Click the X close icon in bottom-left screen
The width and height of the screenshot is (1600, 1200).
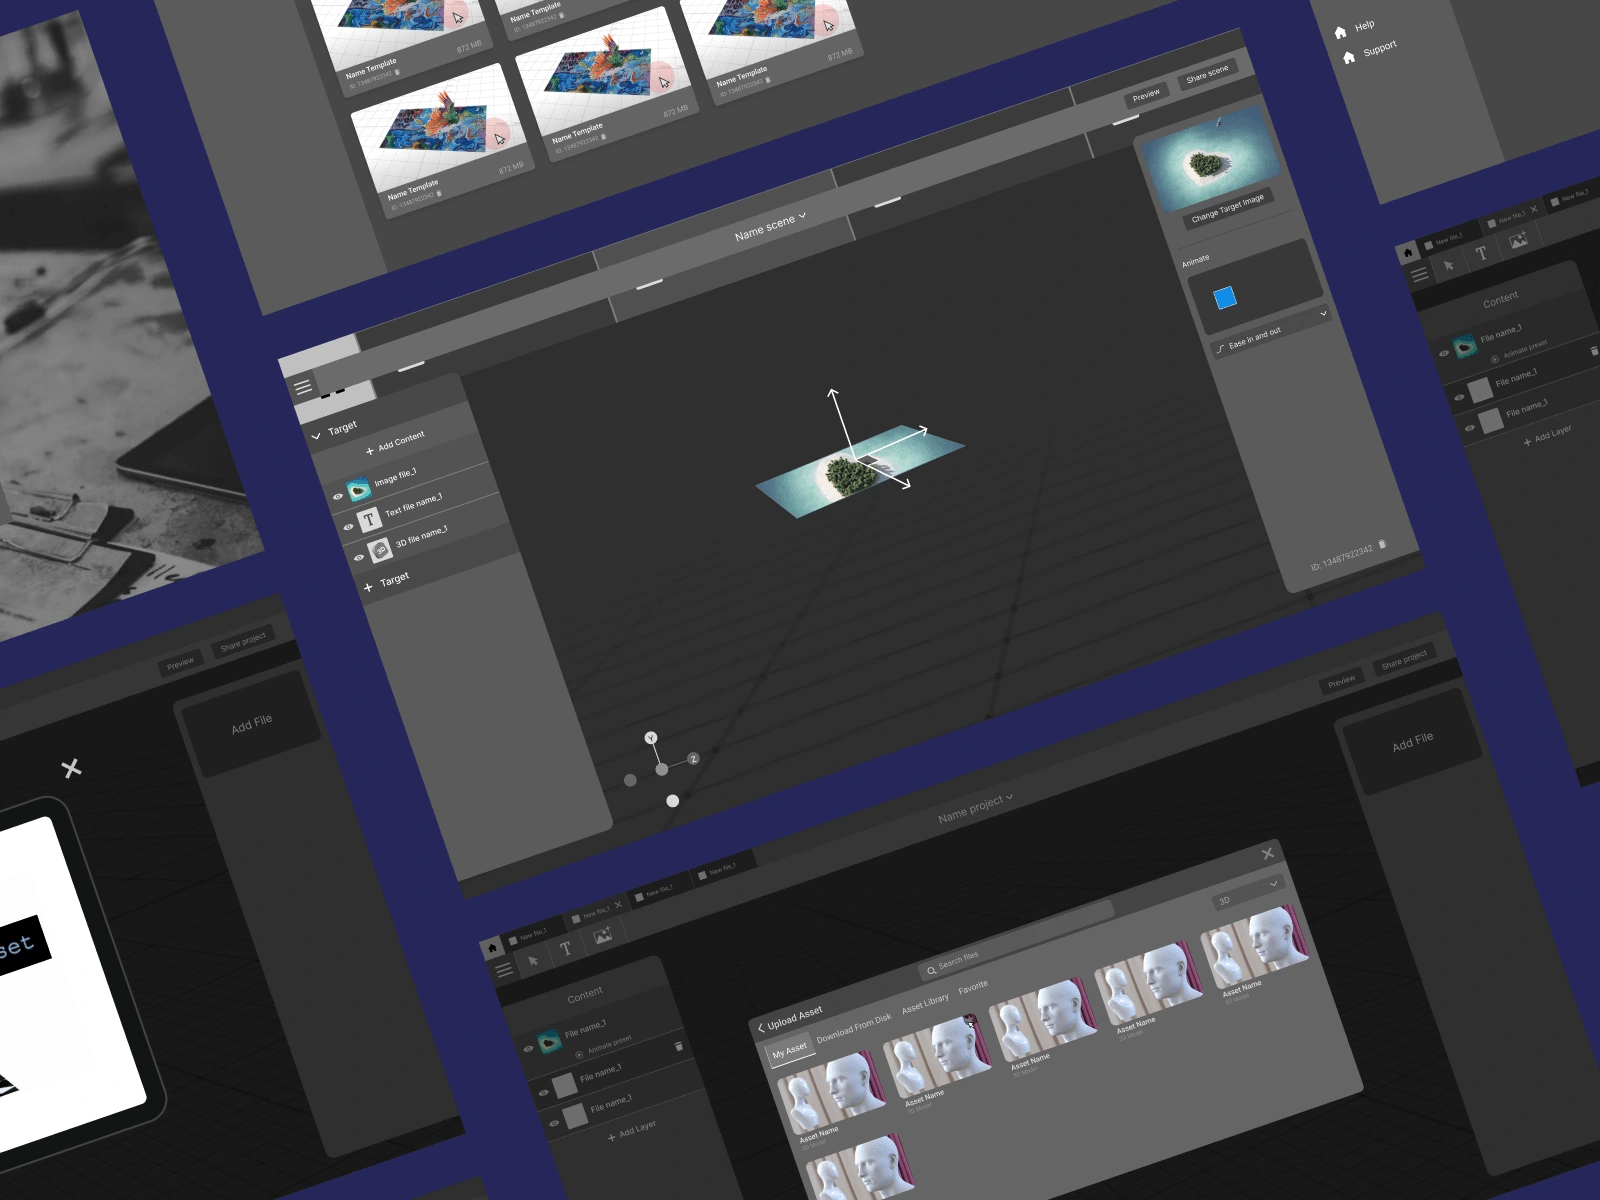click(x=71, y=768)
